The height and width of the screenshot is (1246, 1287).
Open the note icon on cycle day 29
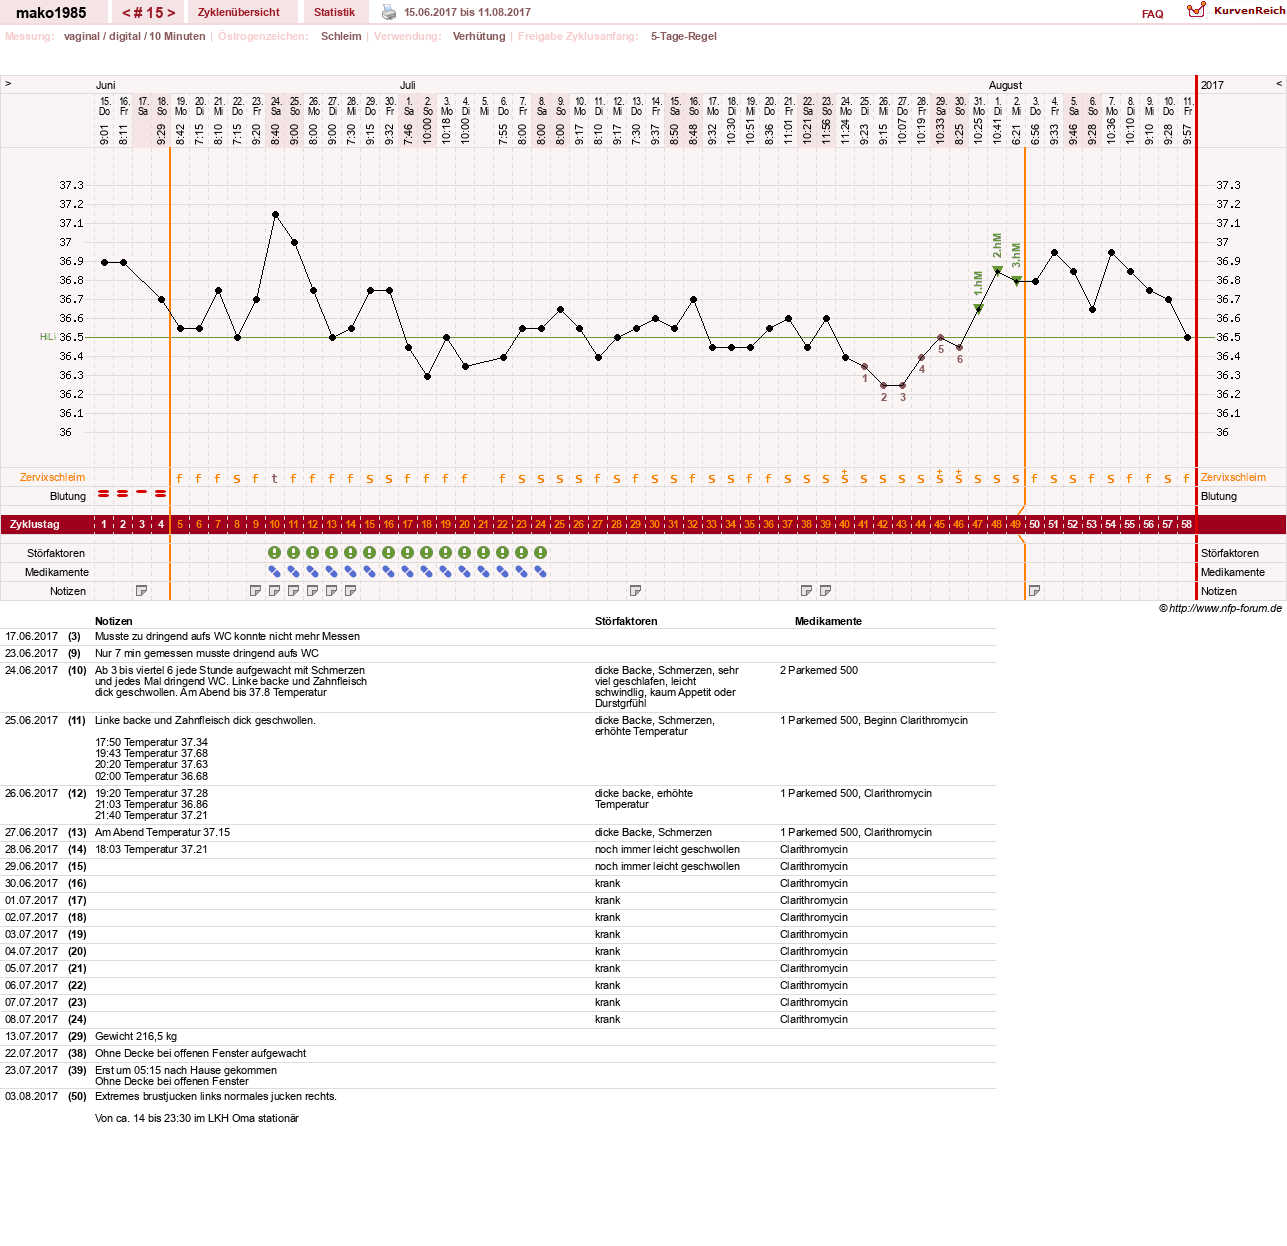pyautogui.click(x=636, y=591)
